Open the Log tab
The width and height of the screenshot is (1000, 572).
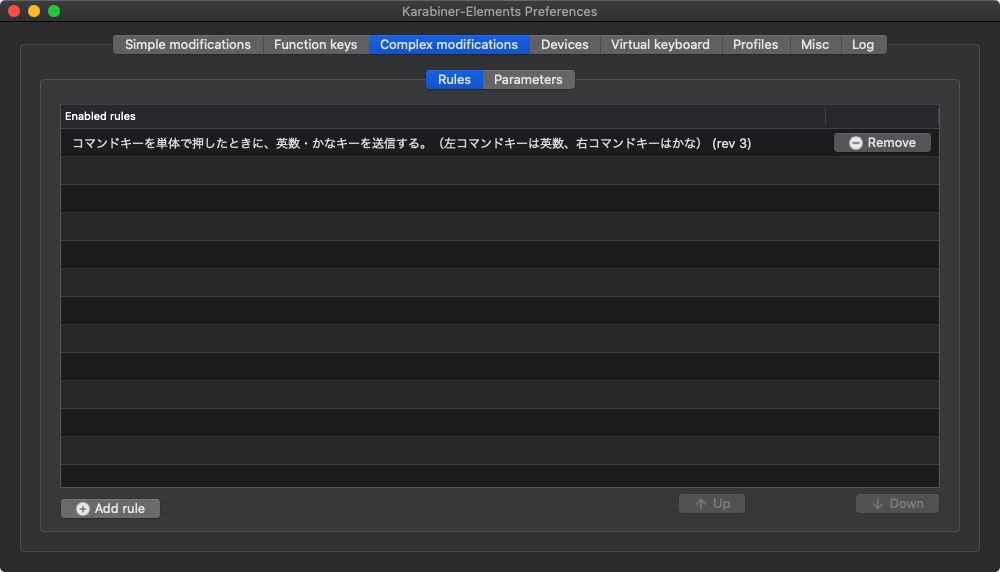pyautogui.click(x=864, y=45)
